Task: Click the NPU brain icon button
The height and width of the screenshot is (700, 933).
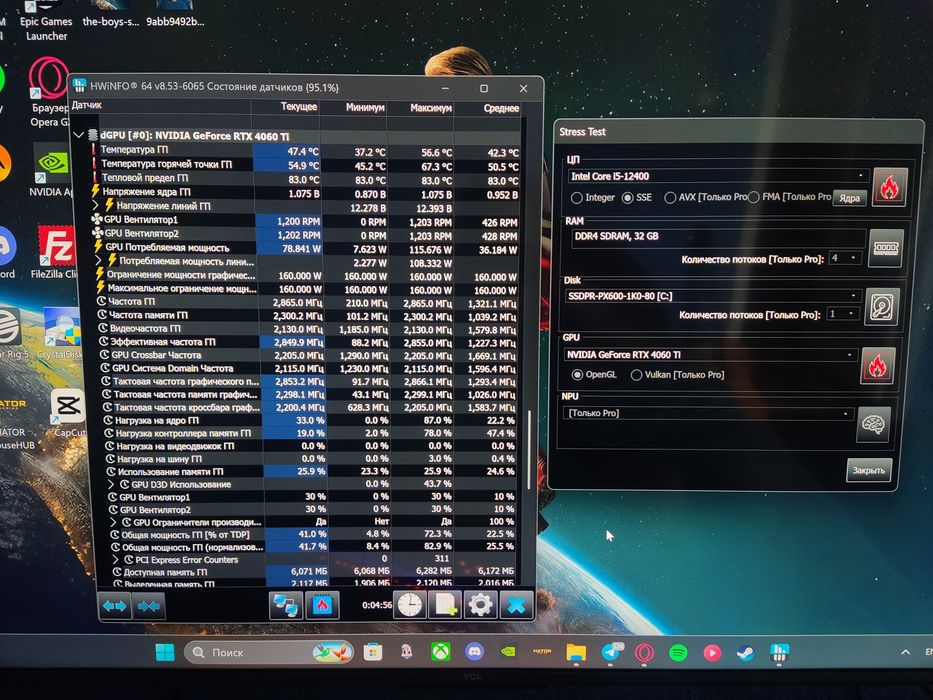Action: [873, 424]
